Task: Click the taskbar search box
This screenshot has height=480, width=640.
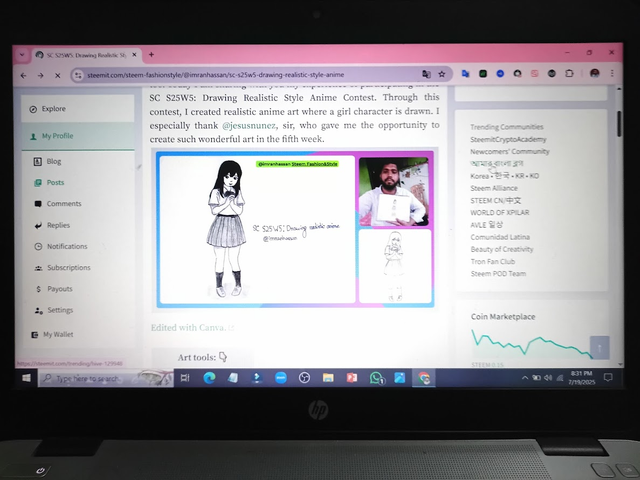Action: (x=105, y=379)
